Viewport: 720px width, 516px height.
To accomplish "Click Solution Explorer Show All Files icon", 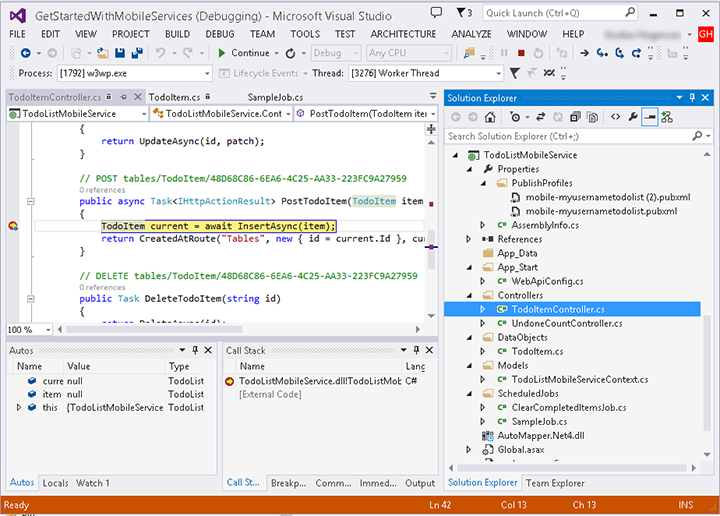I will 592,117.
